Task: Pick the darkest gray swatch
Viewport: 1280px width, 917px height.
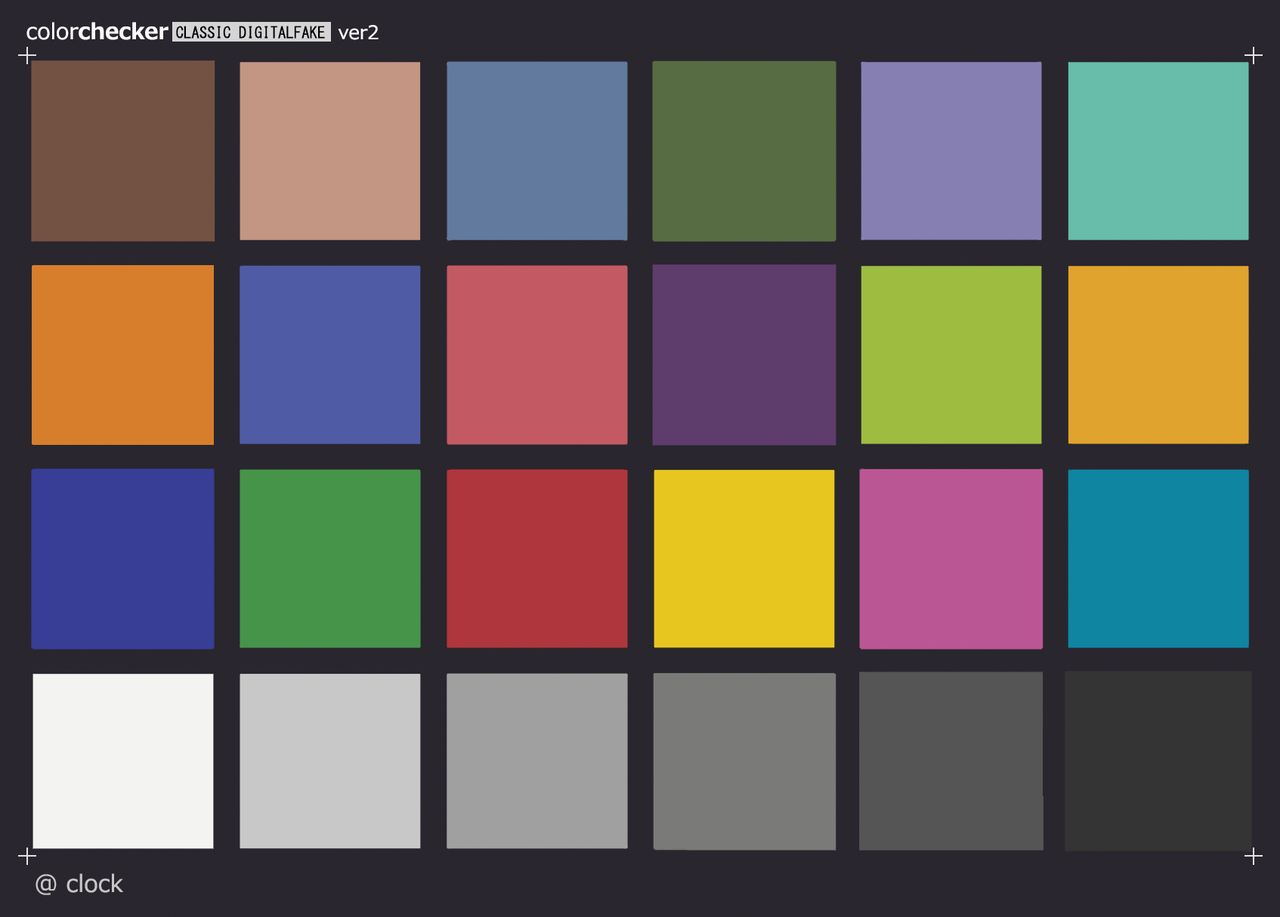Action: click(1158, 761)
